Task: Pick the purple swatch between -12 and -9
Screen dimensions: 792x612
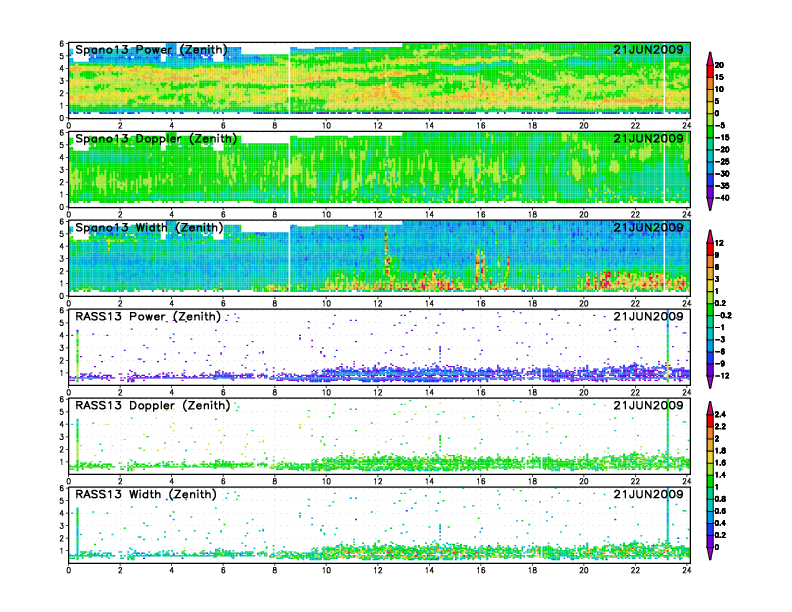Action: tap(710, 370)
